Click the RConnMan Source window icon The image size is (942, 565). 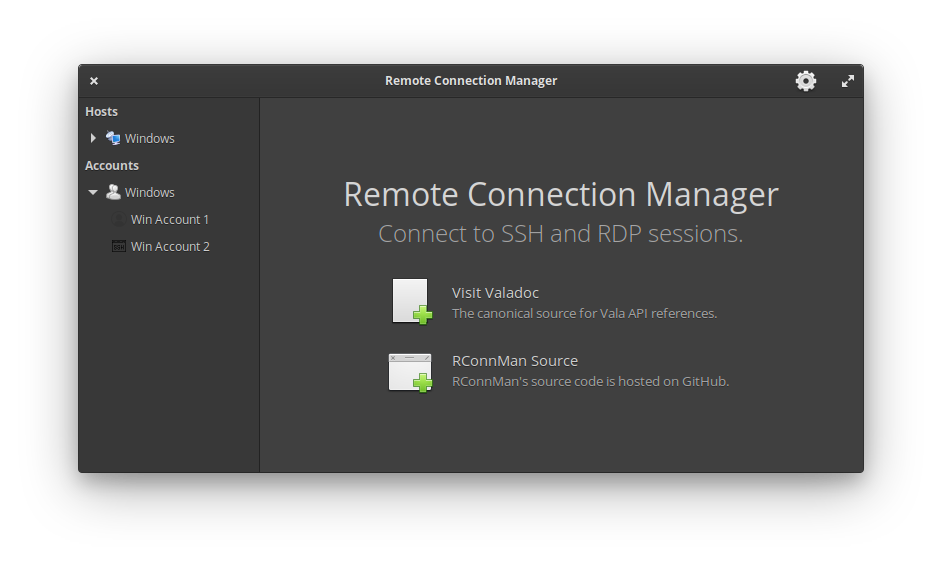click(x=411, y=373)
